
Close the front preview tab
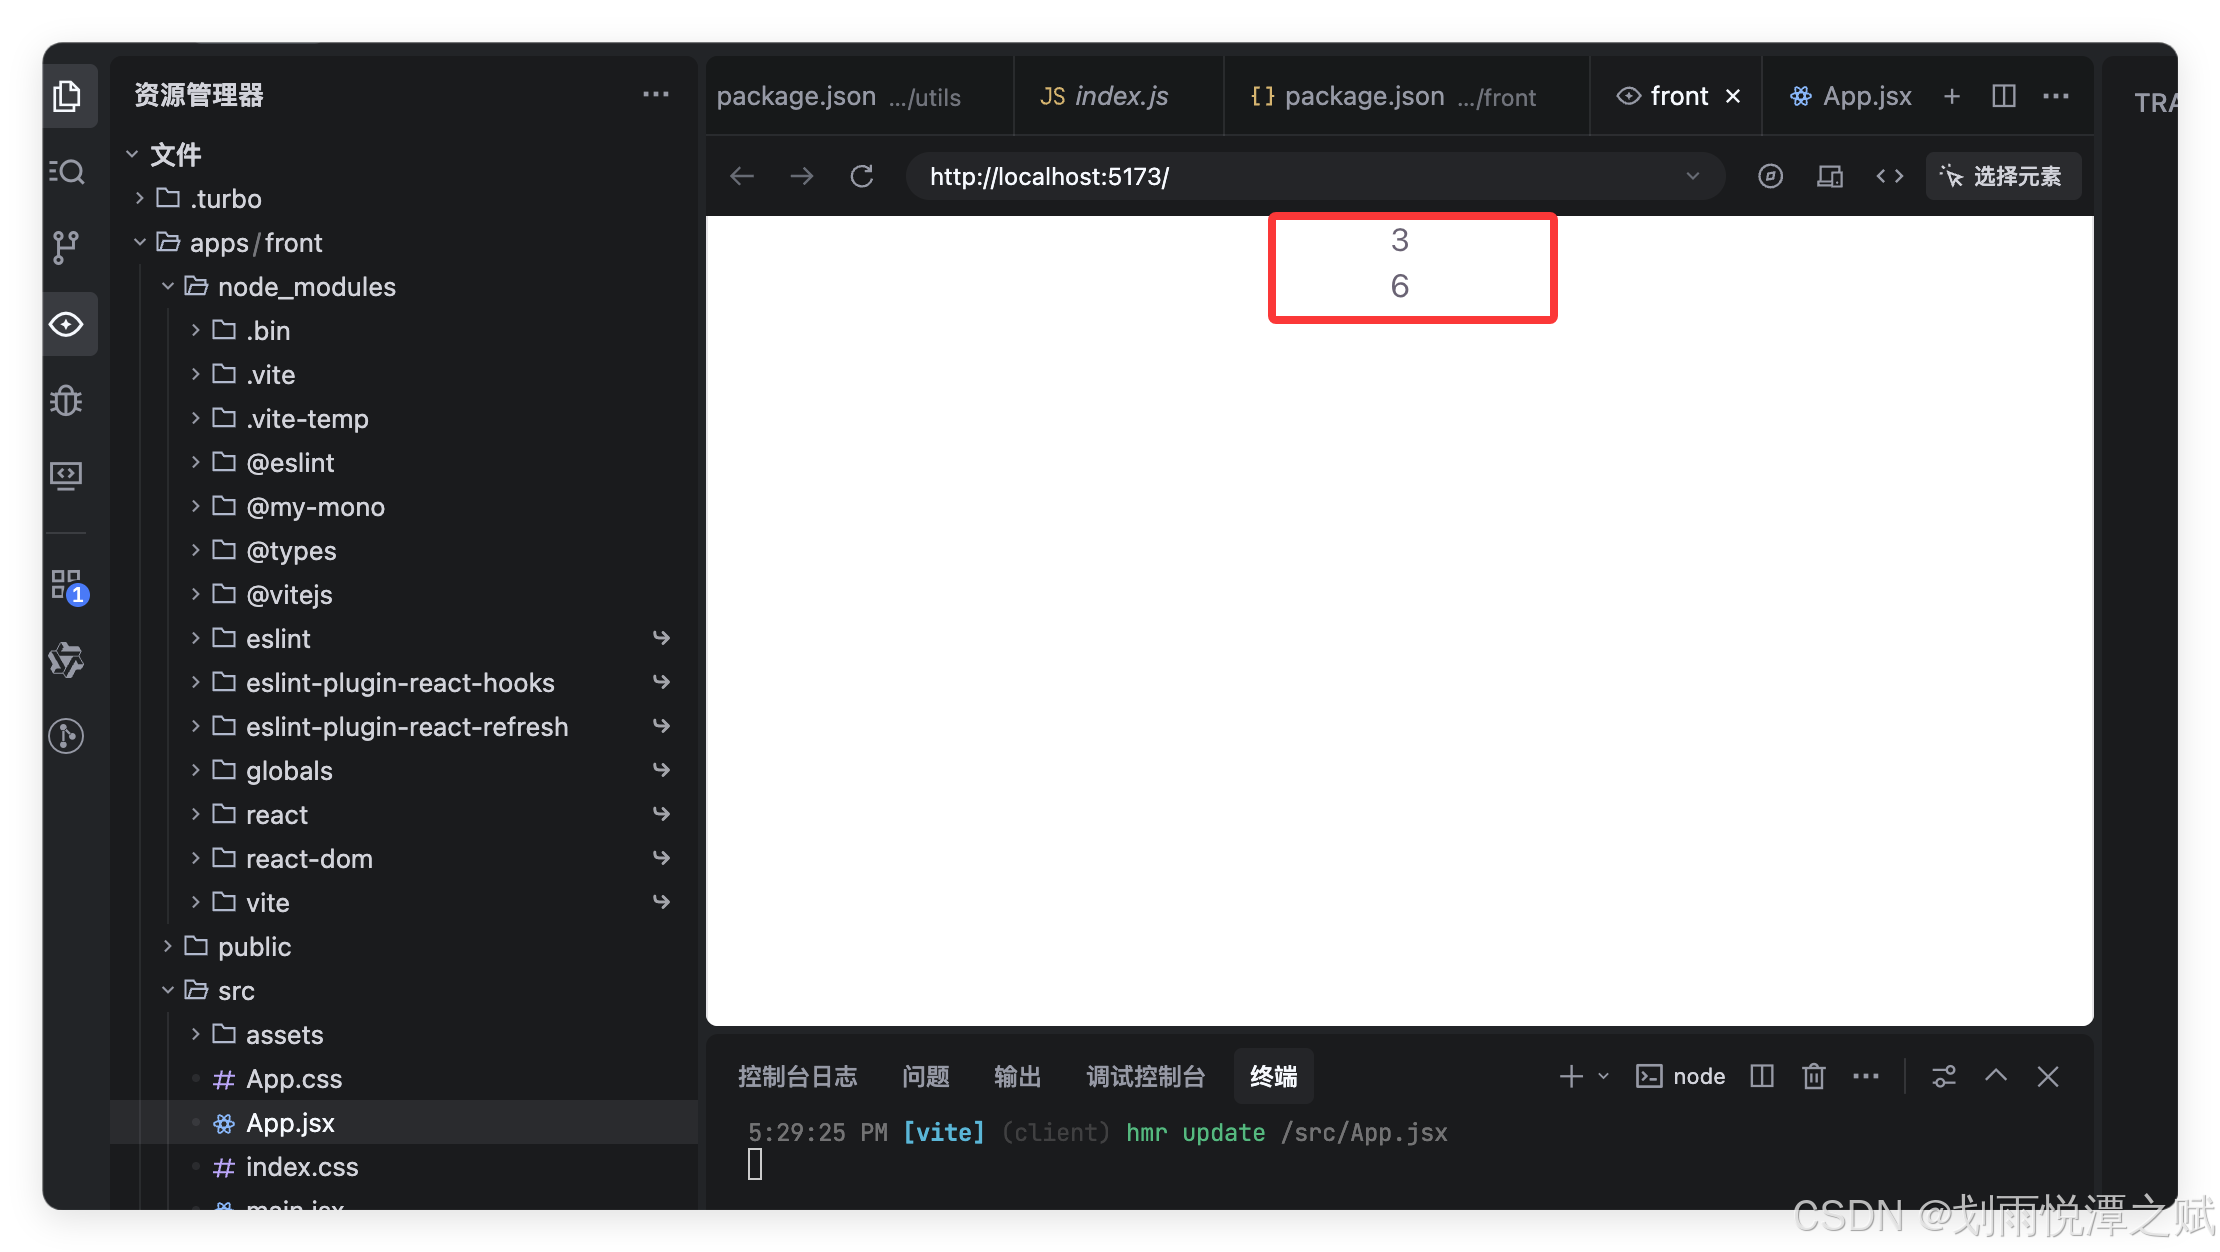click(x=1733, y=96)
